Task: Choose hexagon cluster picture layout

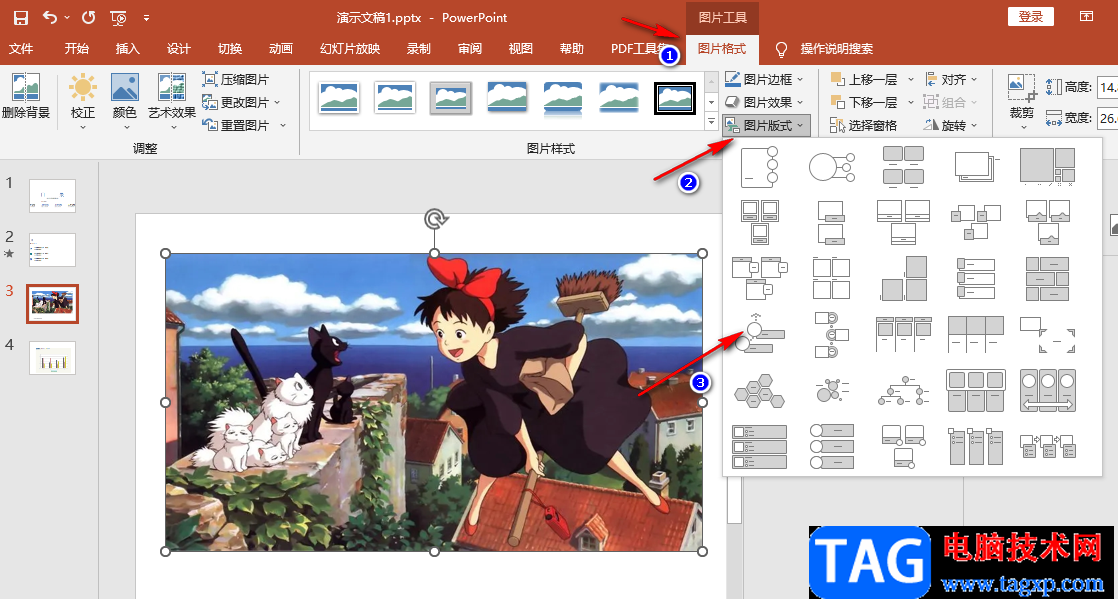Action: [x=759, y=392]
